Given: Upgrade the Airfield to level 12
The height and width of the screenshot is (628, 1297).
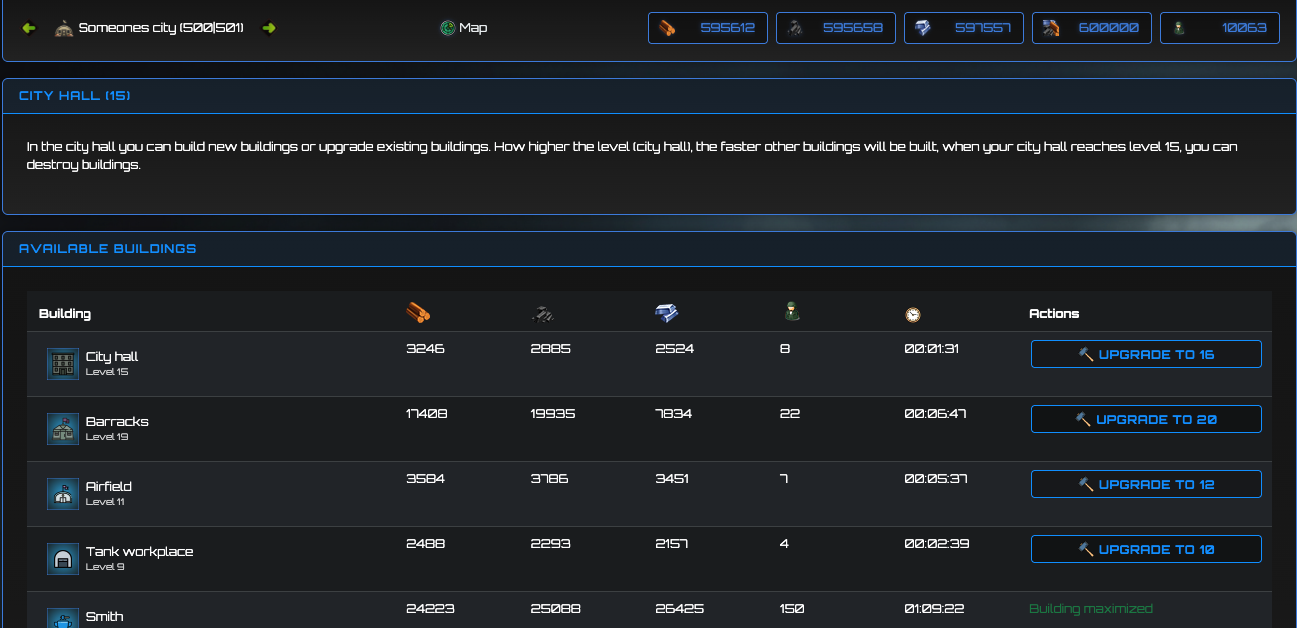Looking at the screenshot, I should click(1145, 483).
